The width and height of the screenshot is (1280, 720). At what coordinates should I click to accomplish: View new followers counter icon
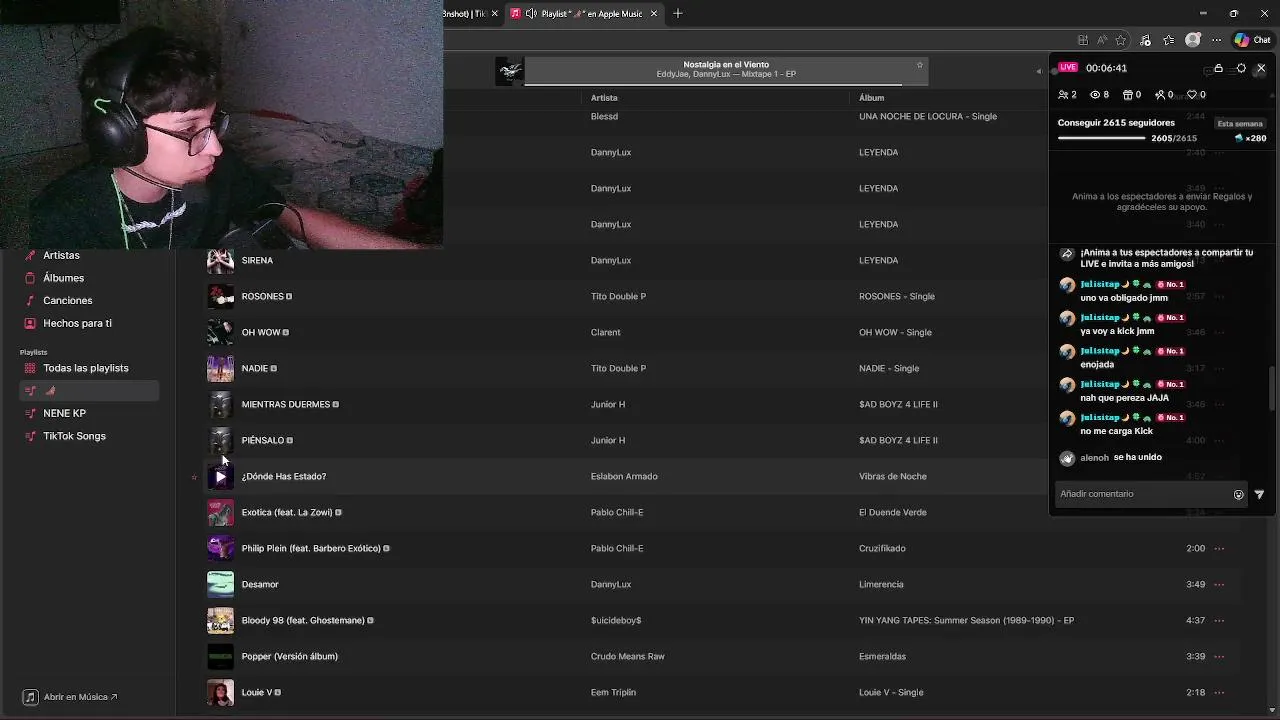[x=1164, y=95]
